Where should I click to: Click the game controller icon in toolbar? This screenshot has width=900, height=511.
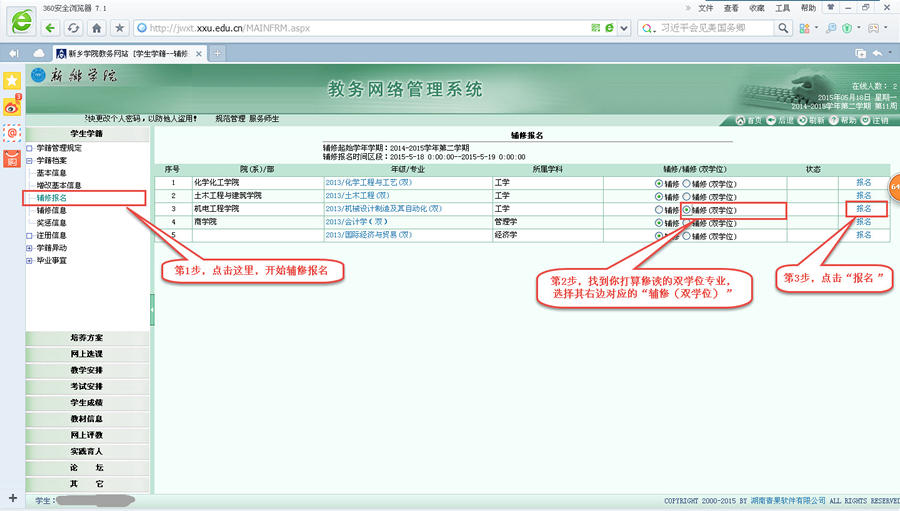[874, 28]
